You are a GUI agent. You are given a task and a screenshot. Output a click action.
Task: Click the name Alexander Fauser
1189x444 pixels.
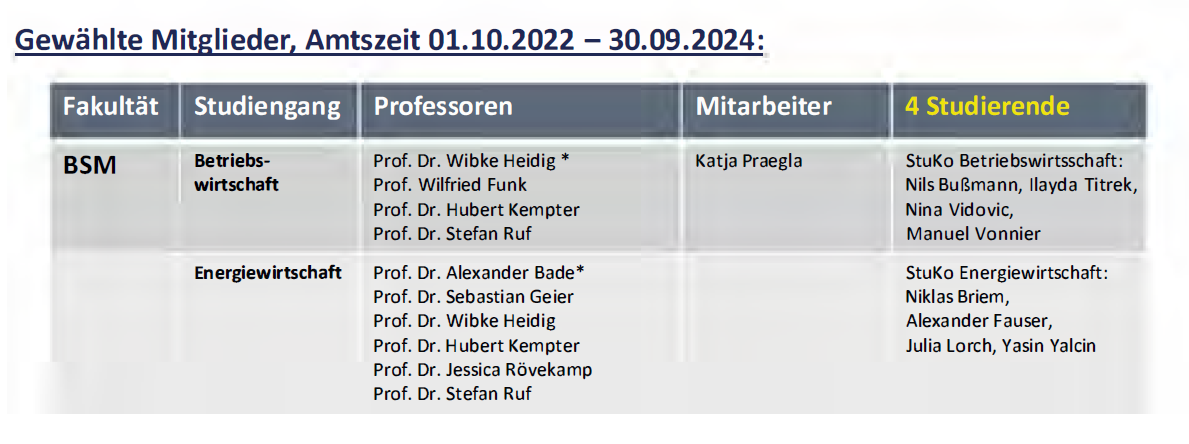point(979,321)
